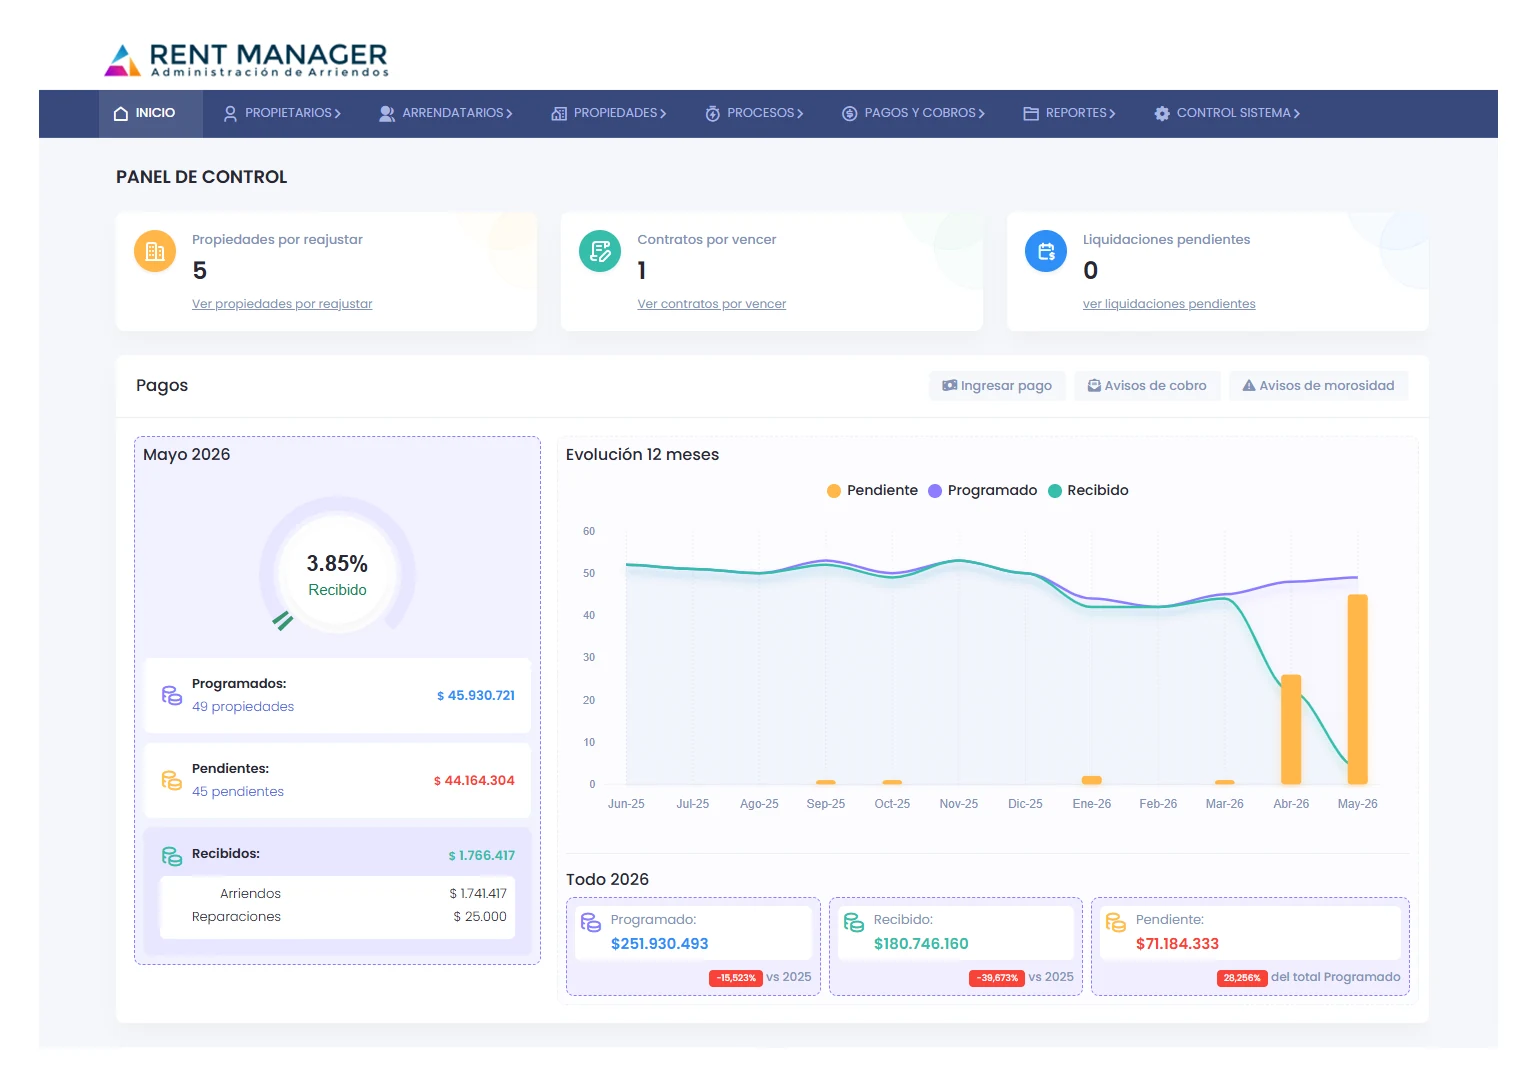Screen dimensions: 1533x1080
Task: Click the money icon on Ingresar pago
Action: [x=950, y=385]
